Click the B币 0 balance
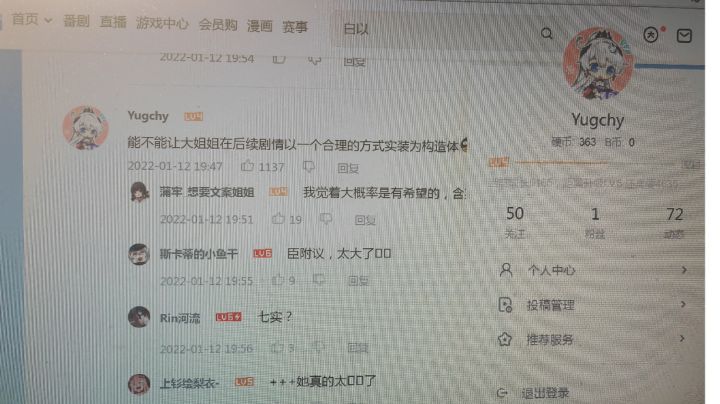Viewport: 720px width, 404px height. click(x=619, y=143)
